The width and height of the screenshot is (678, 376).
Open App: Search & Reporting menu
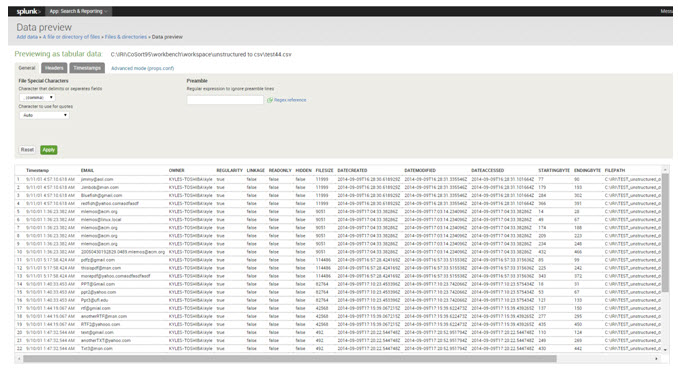click(x=78, y=11)
